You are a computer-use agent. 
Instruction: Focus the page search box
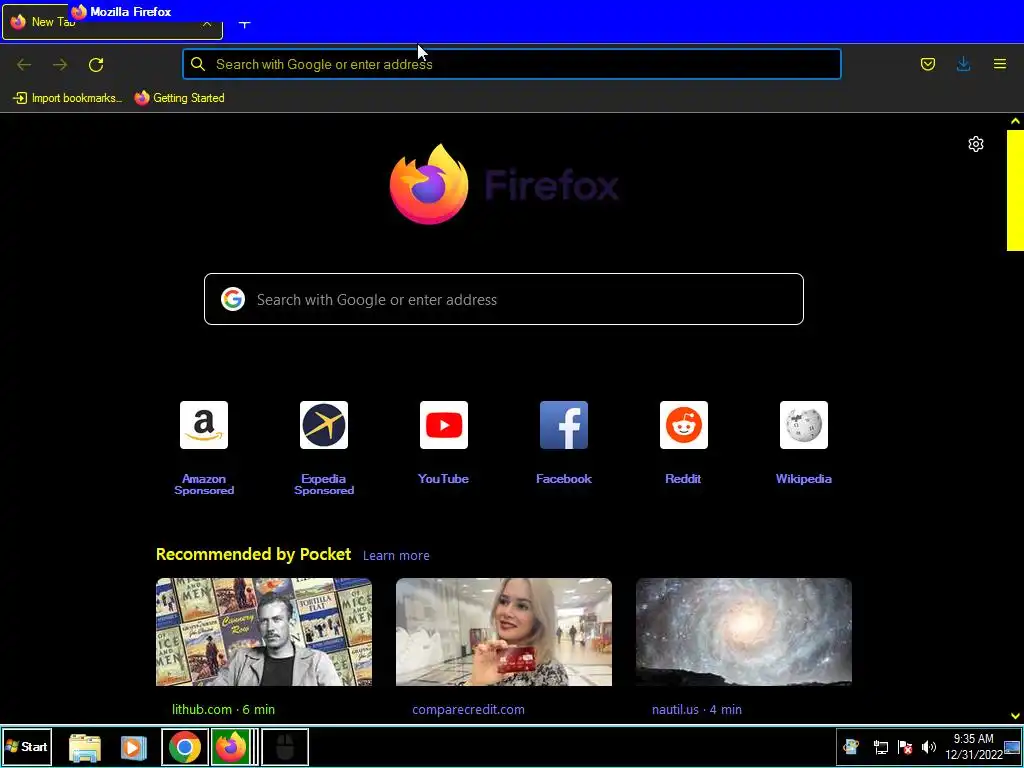(504, 299)
